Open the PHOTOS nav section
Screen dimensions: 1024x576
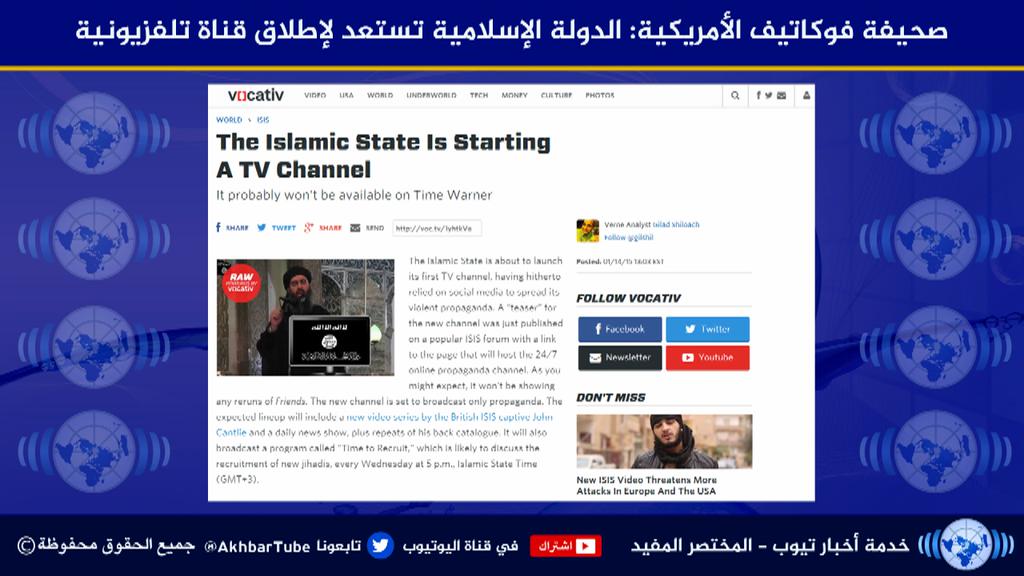pos(600,95)
